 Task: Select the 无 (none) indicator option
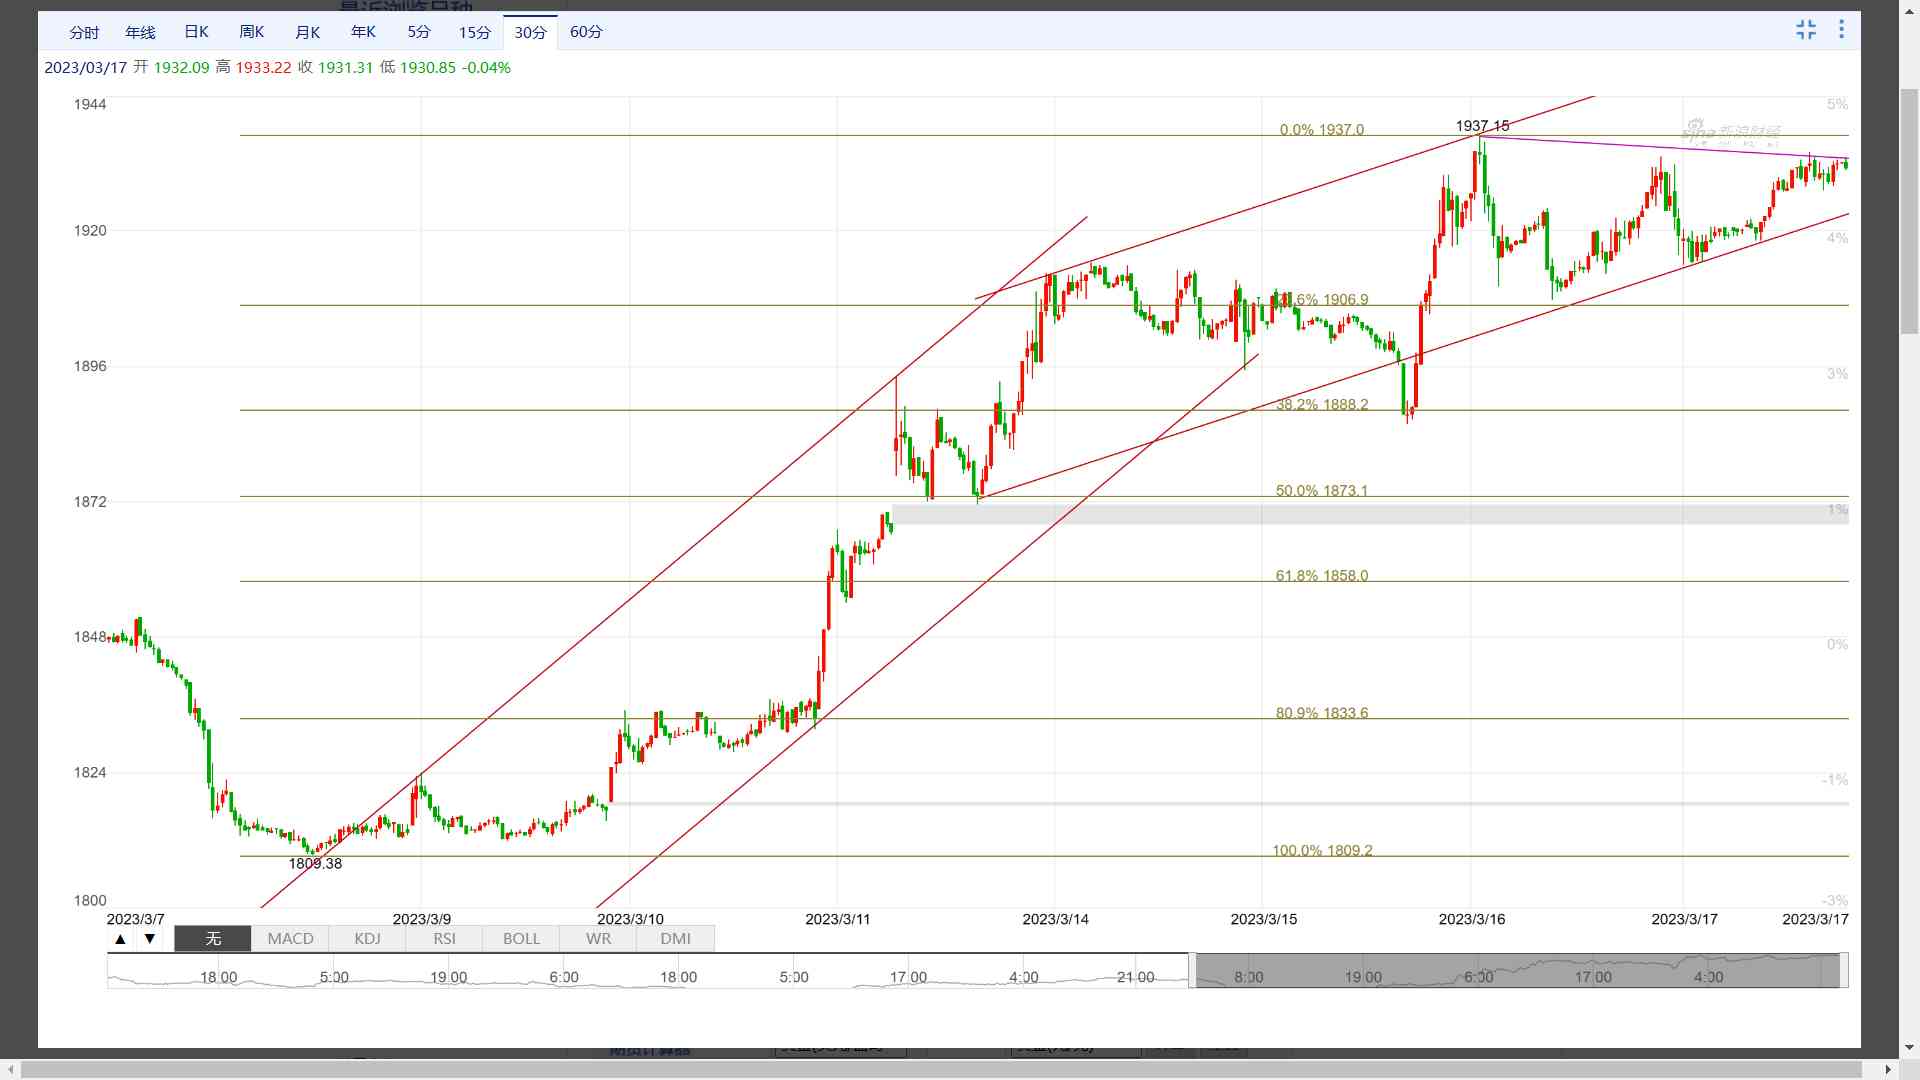click(213, 939)
